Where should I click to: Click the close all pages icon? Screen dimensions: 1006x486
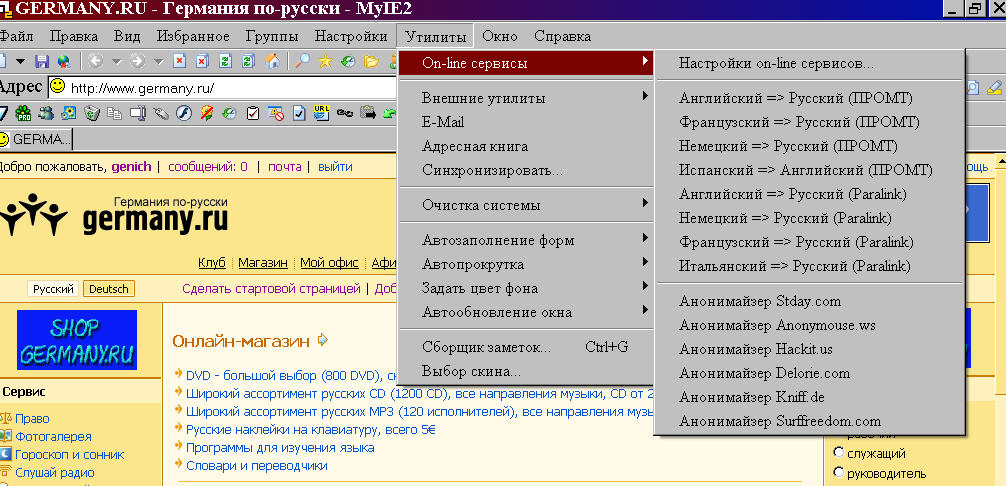coord(203,62)
